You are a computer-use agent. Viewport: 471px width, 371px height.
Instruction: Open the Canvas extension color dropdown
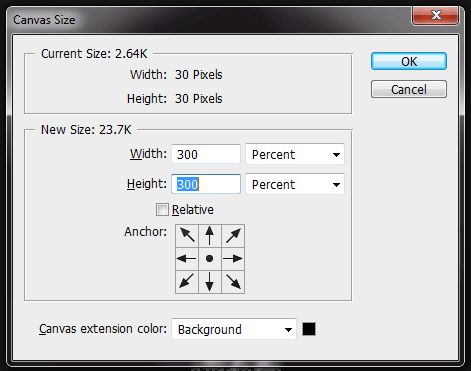coord(234,329)
